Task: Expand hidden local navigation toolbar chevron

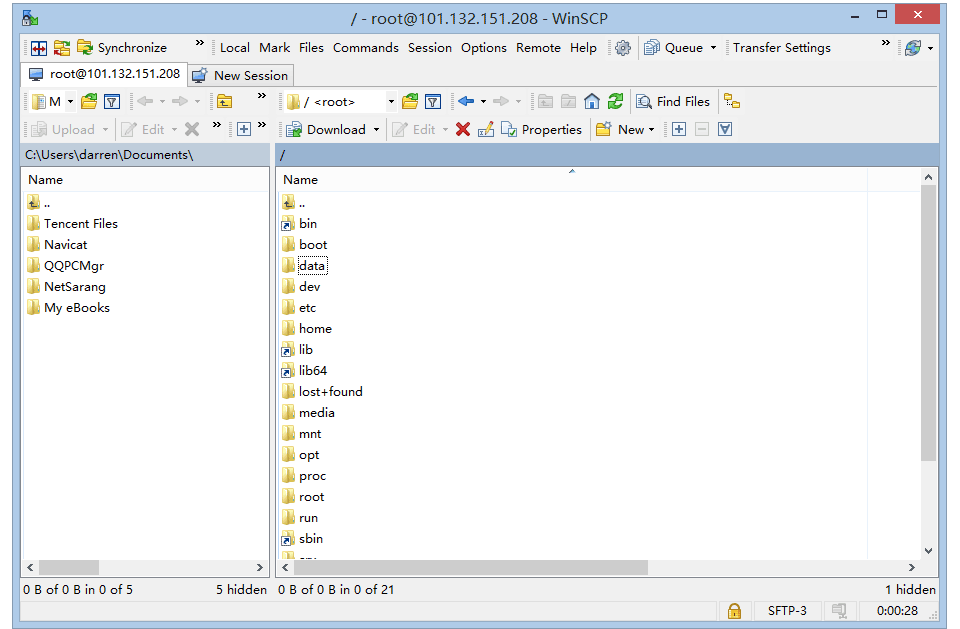Action: point(261,96)
